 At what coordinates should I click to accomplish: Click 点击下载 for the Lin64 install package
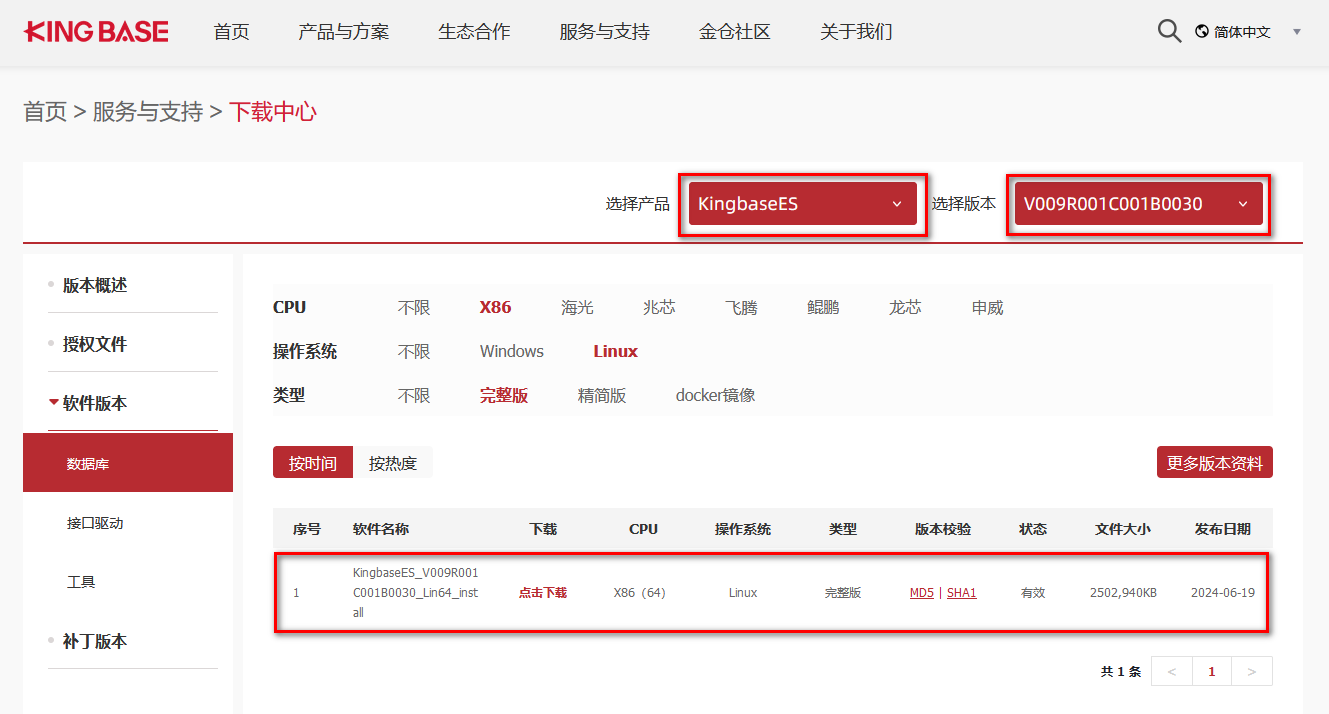(x=543, y=593)
